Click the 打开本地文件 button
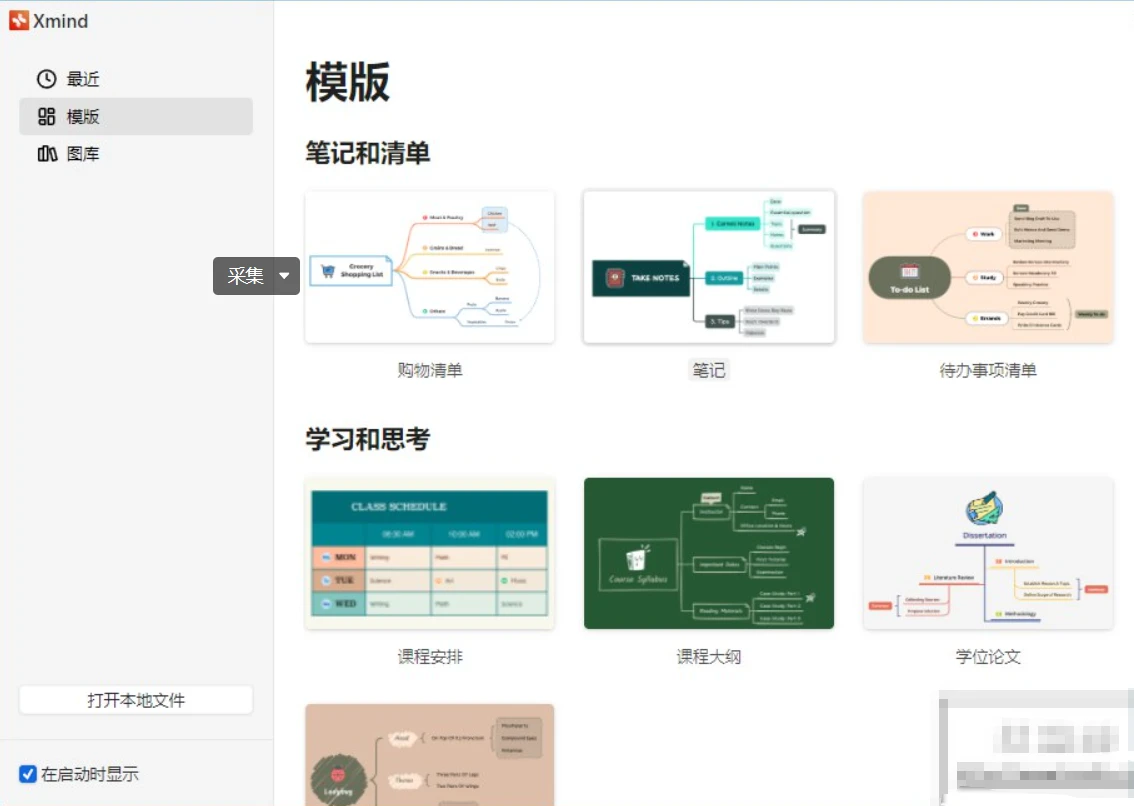 click(136, 700)
